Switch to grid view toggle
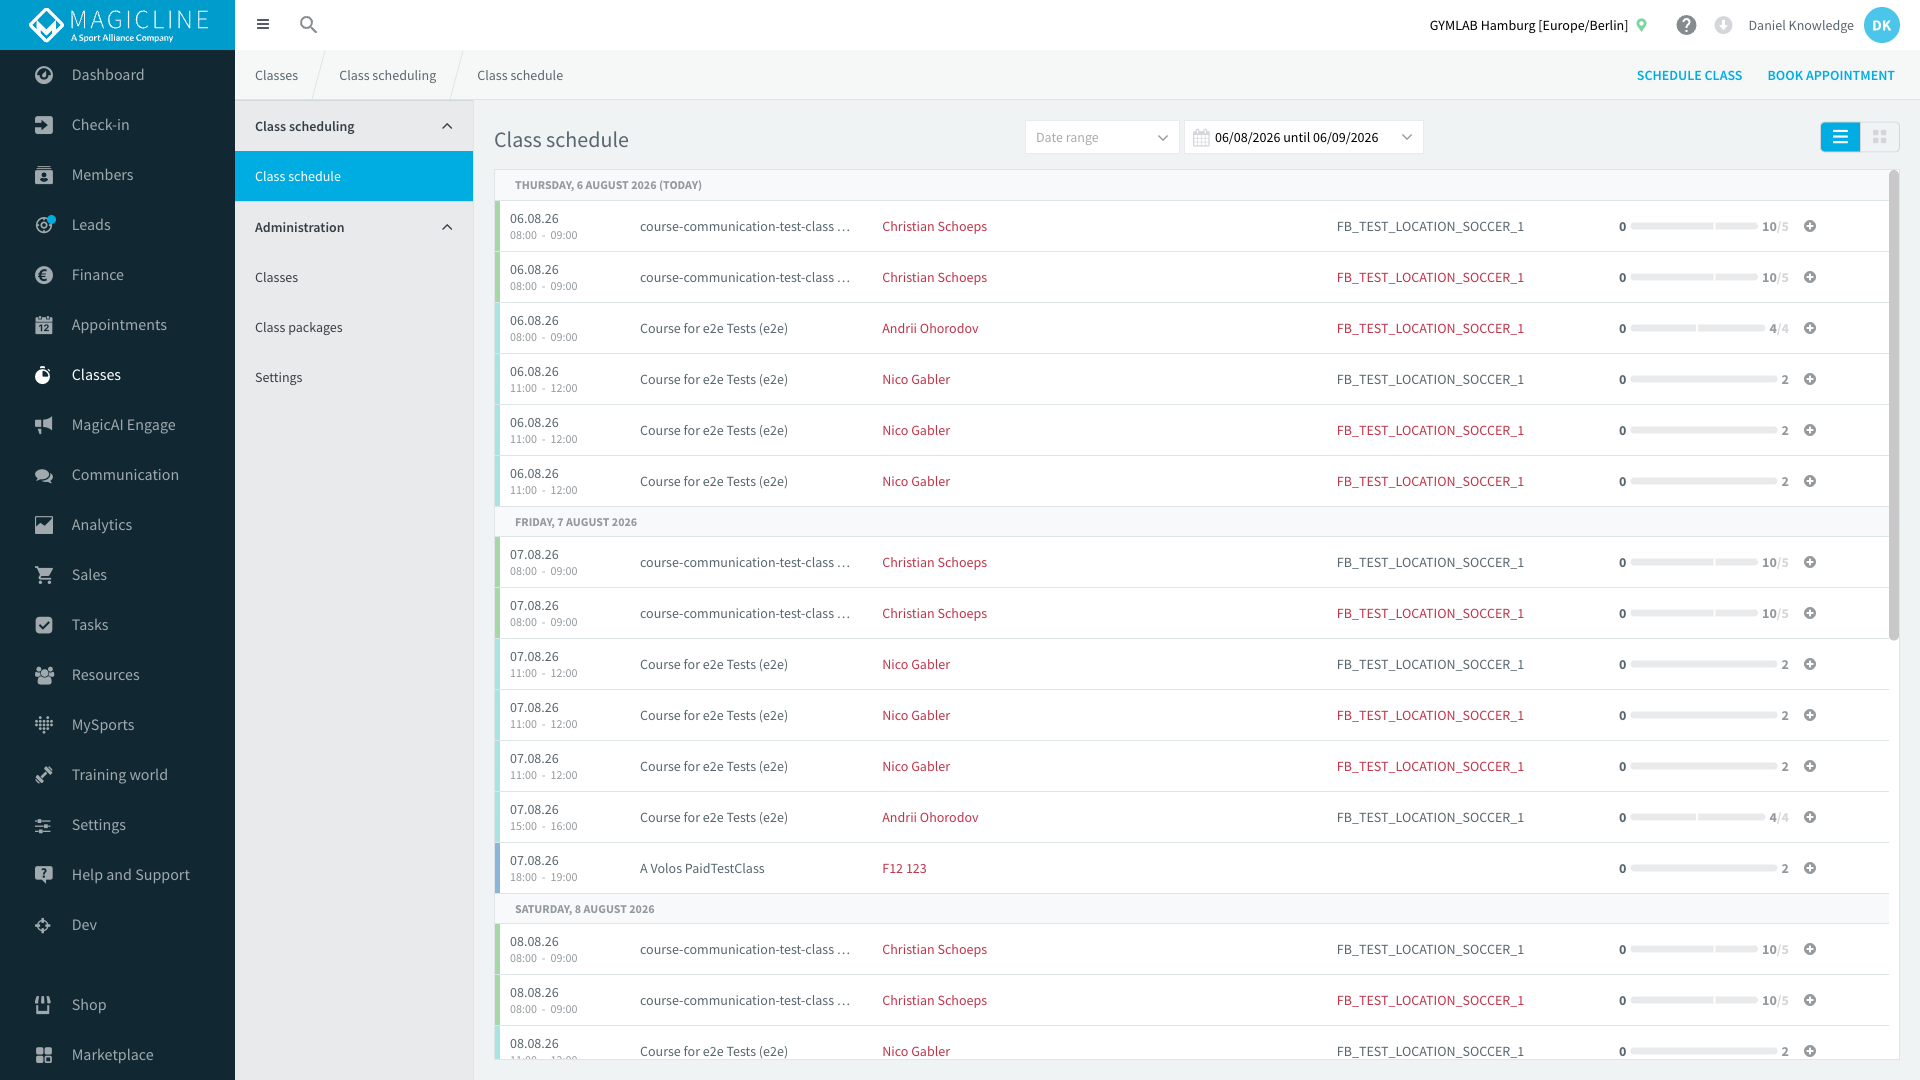This screenshot has width=1920, height=1080. click(x=1880, y=137)
